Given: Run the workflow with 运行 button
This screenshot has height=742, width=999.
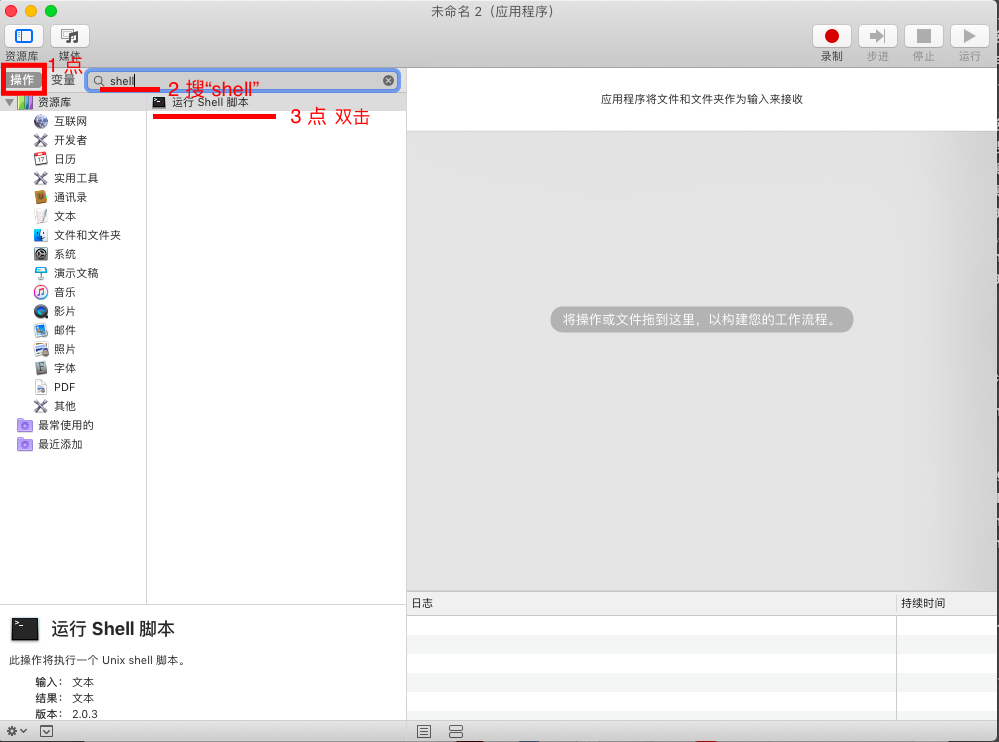Looking at the screenshot, I should click(969, 36).
